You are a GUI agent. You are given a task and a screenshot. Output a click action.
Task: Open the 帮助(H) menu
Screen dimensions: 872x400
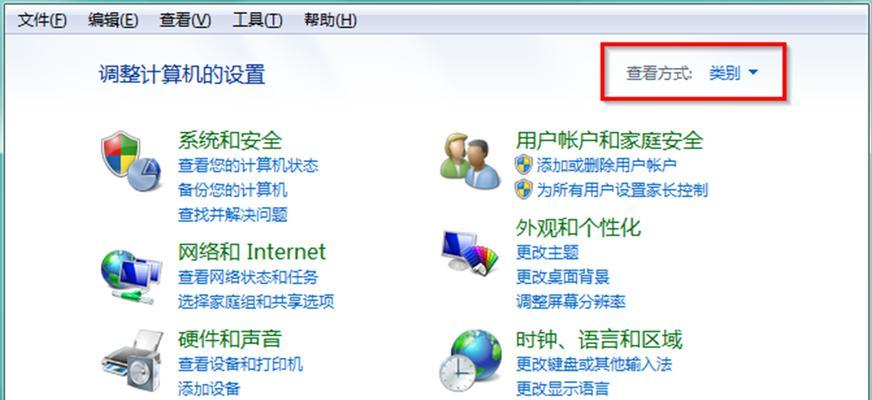(x=330, y=21)
